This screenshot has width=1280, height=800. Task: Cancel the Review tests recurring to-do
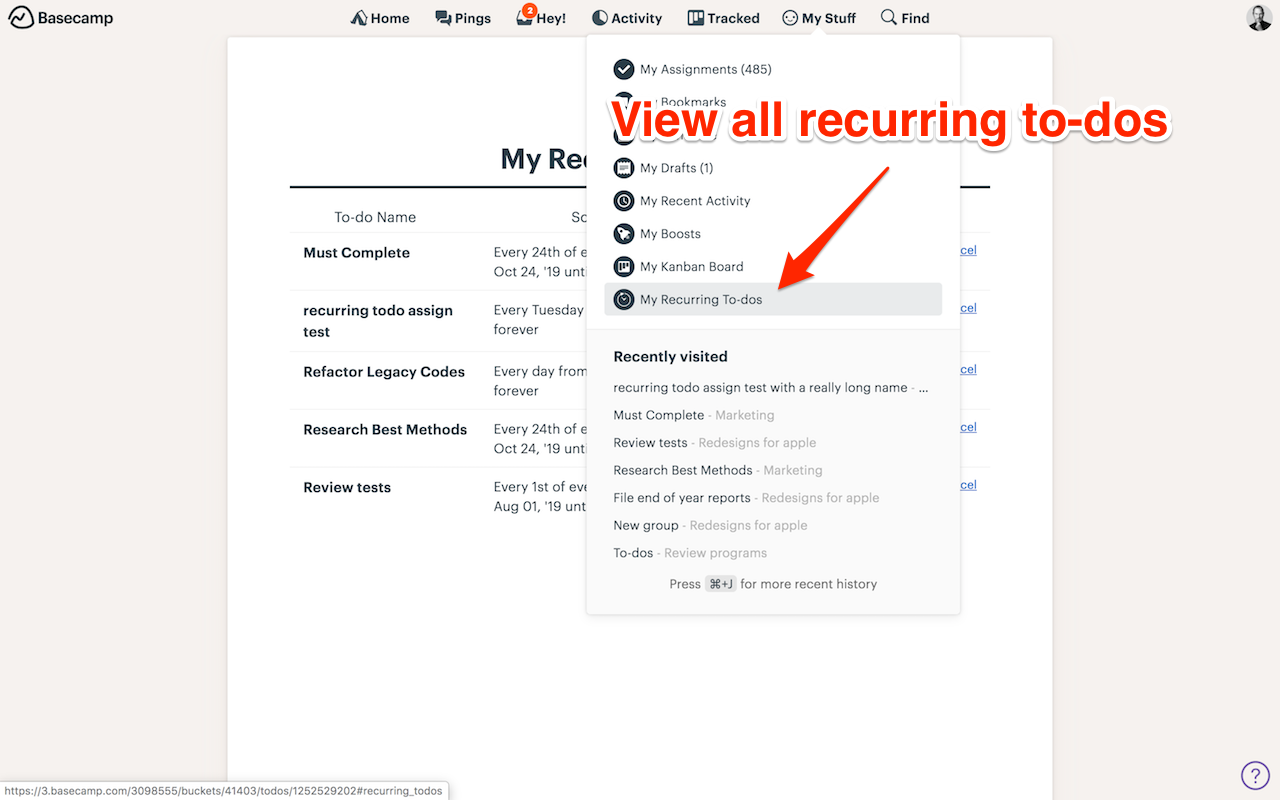968,486
